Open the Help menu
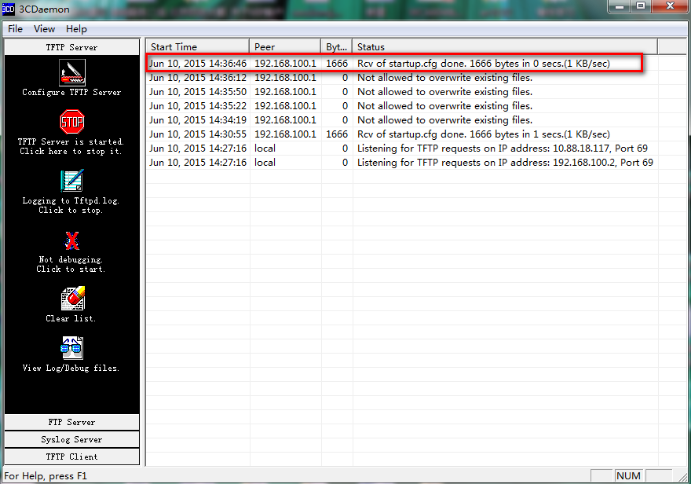 click(x=76, y=29)
